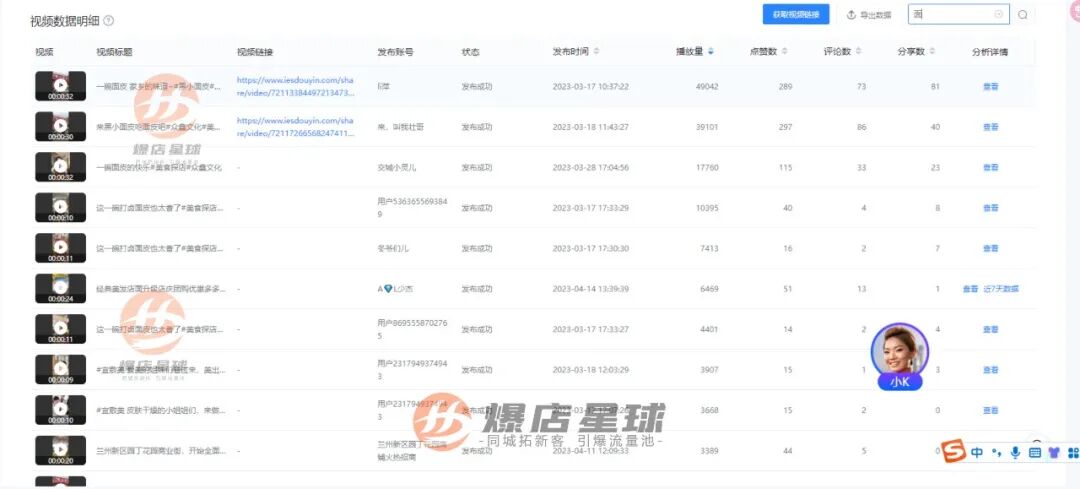Click the 状态 column header
The height and width of the screenshot is (489, 1080).
click(470, 52)
